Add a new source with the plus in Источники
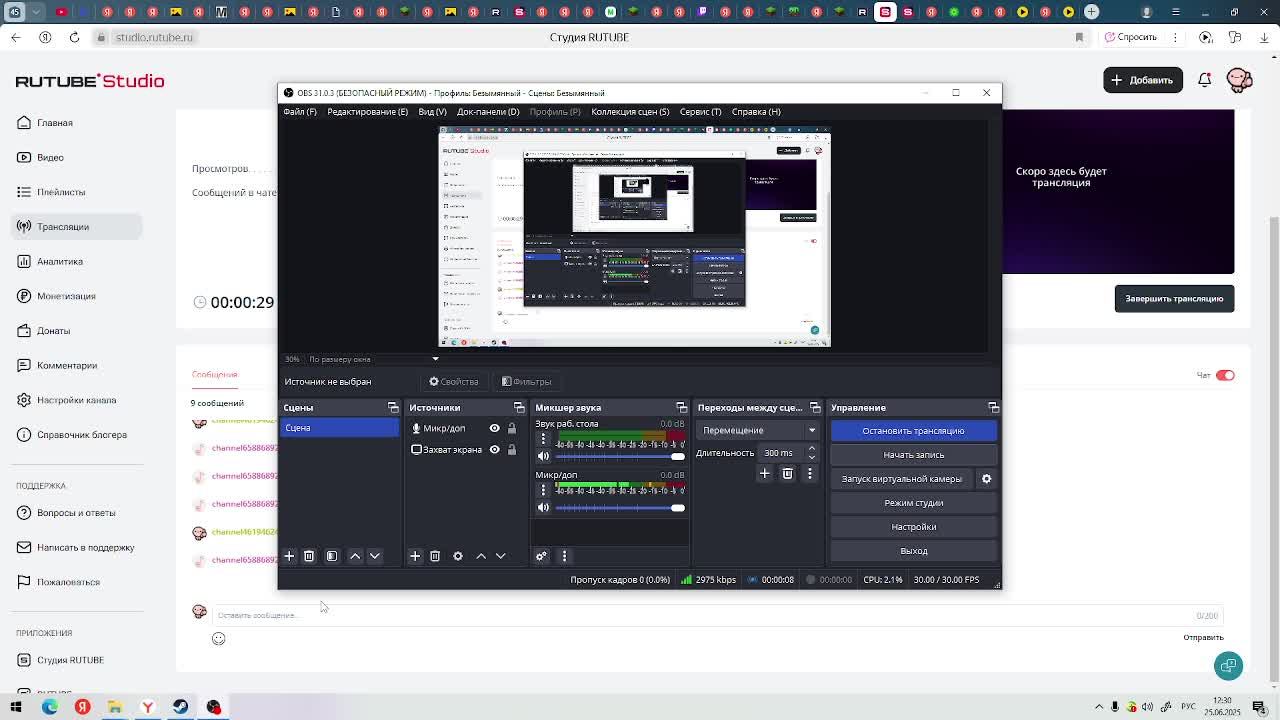Viewport: 1280px width, 720px height. click(x=415, y=556)
